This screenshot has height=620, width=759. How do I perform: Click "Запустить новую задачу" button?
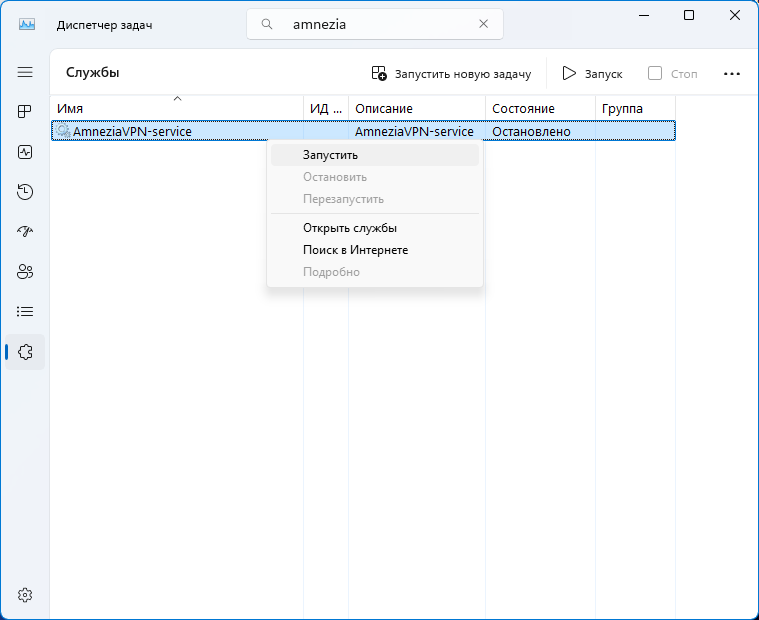pos(451,74)
